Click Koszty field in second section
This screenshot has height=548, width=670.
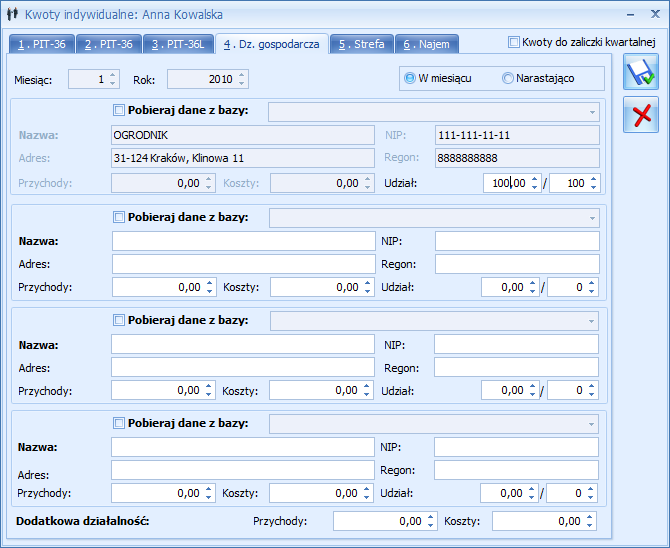click(x=322, y=287)
